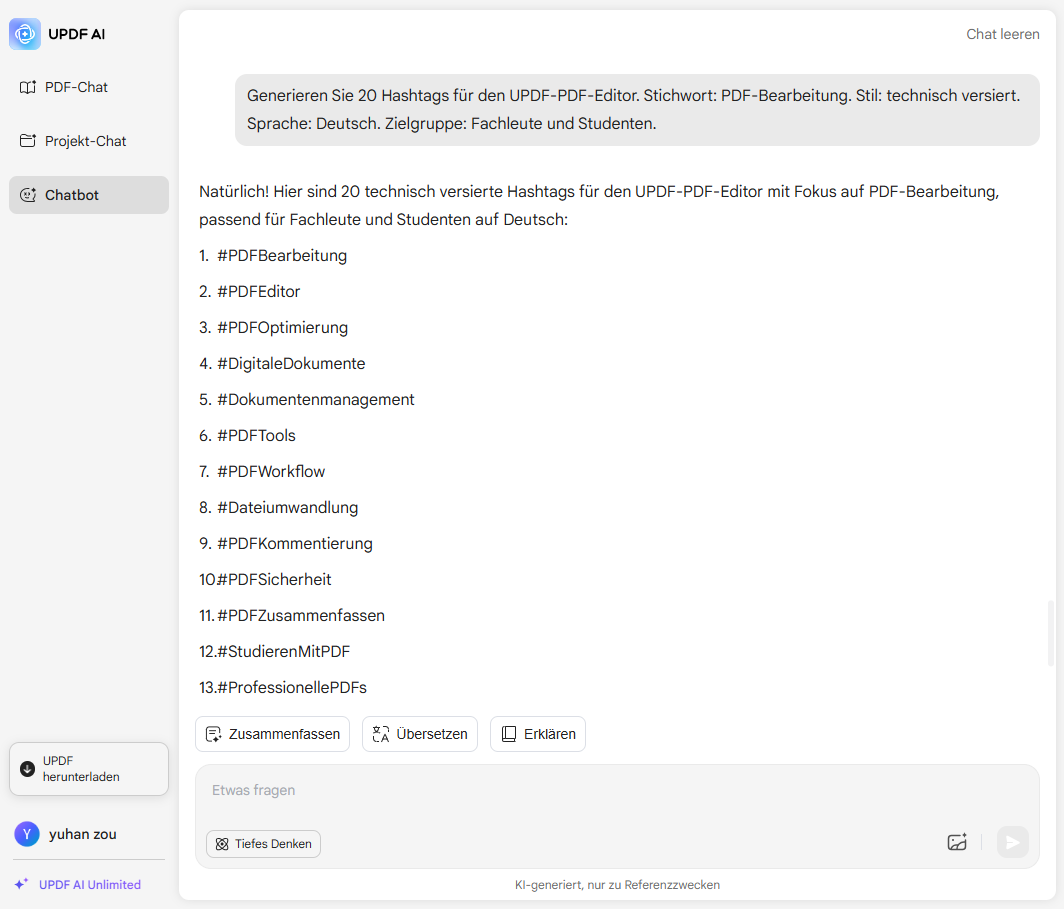The height and width of the screenshot is (909, 1064).
Task: Focus the Etwas fragen input field
Action: click(x=617, y=790)
